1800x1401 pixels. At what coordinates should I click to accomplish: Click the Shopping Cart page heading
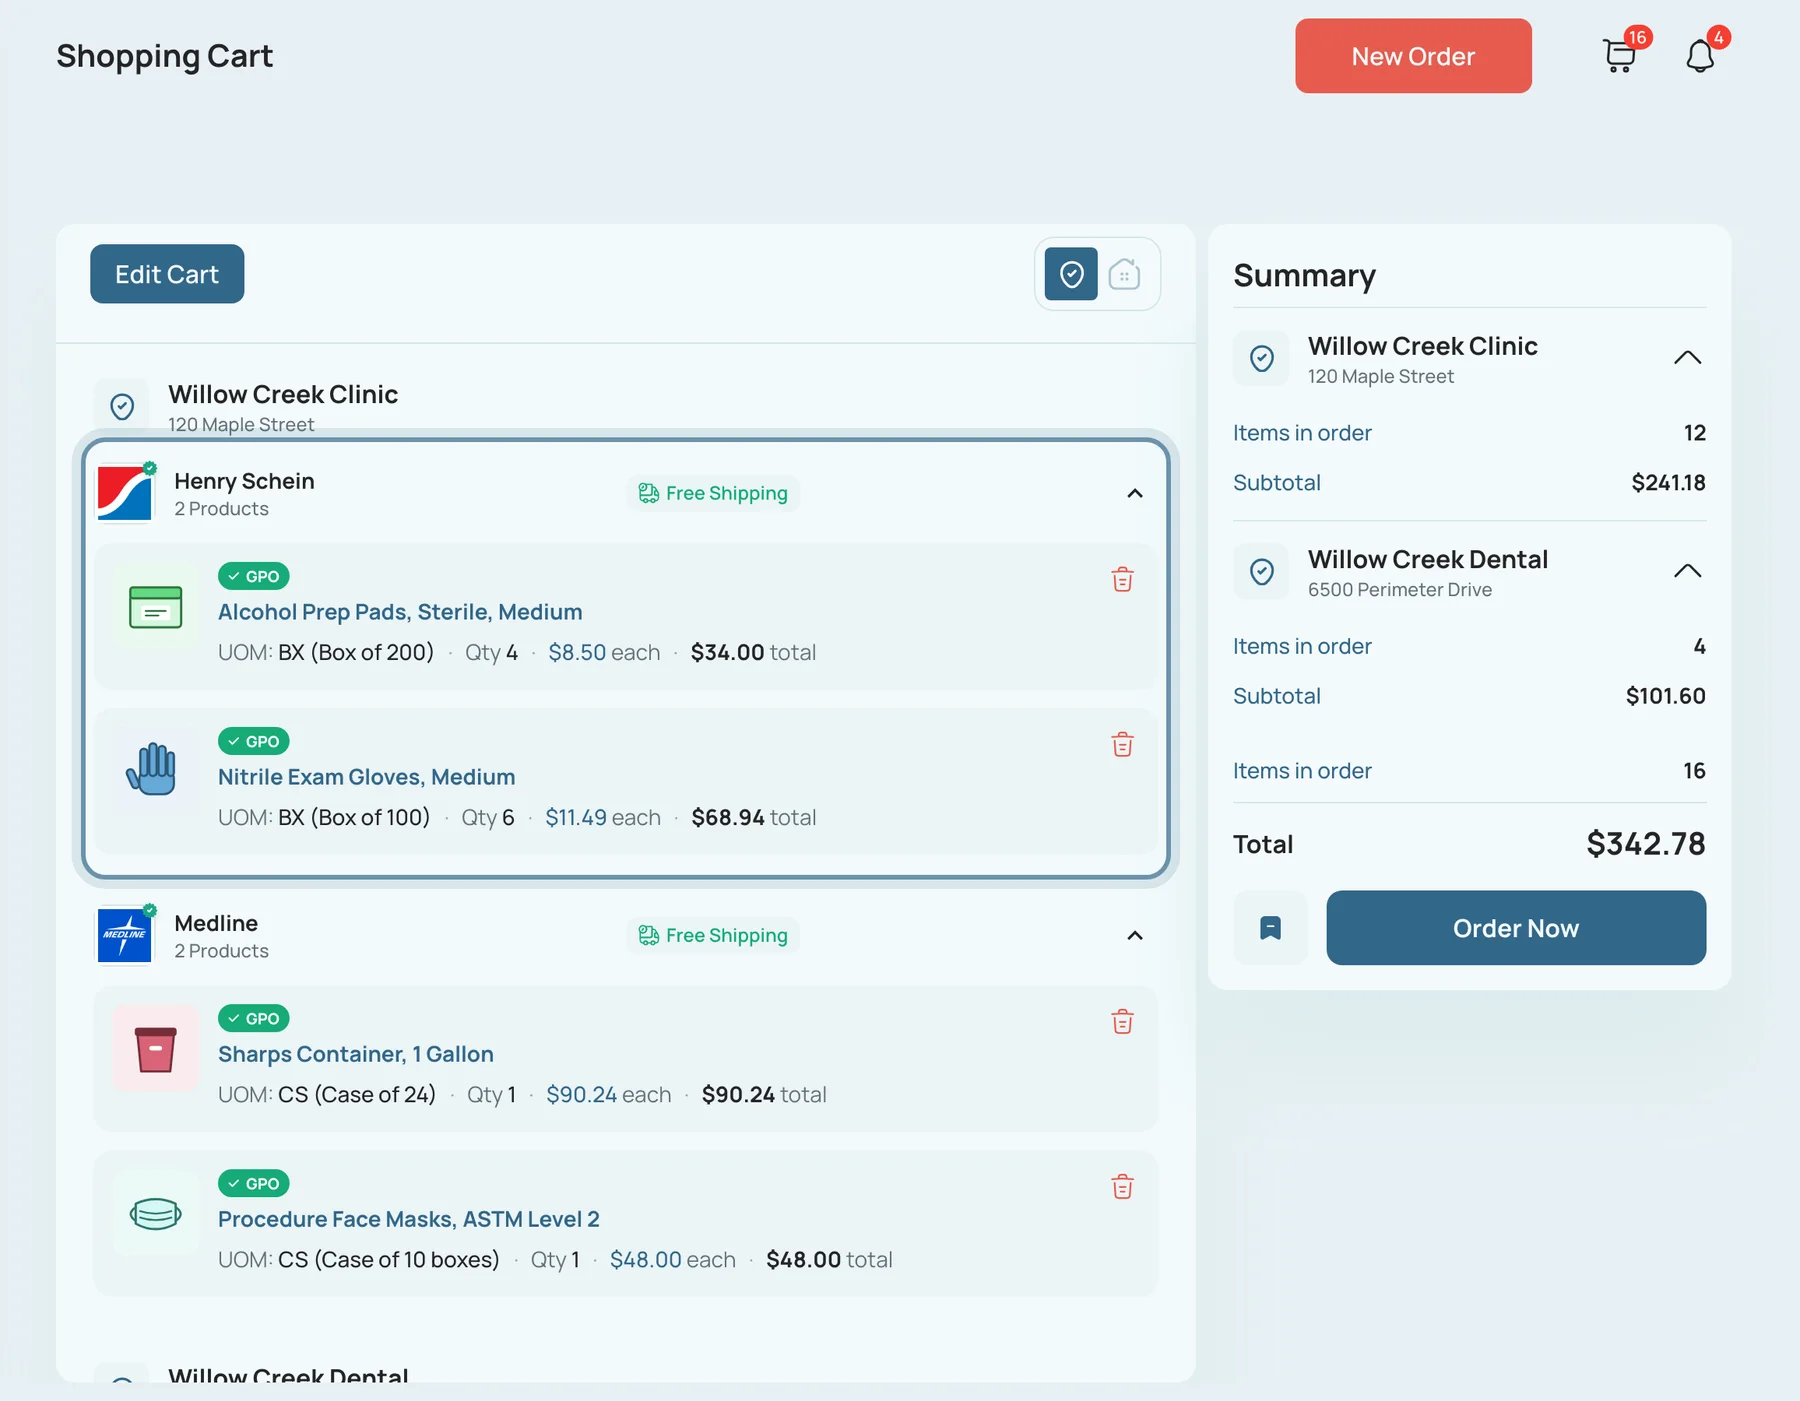(165, 56)
